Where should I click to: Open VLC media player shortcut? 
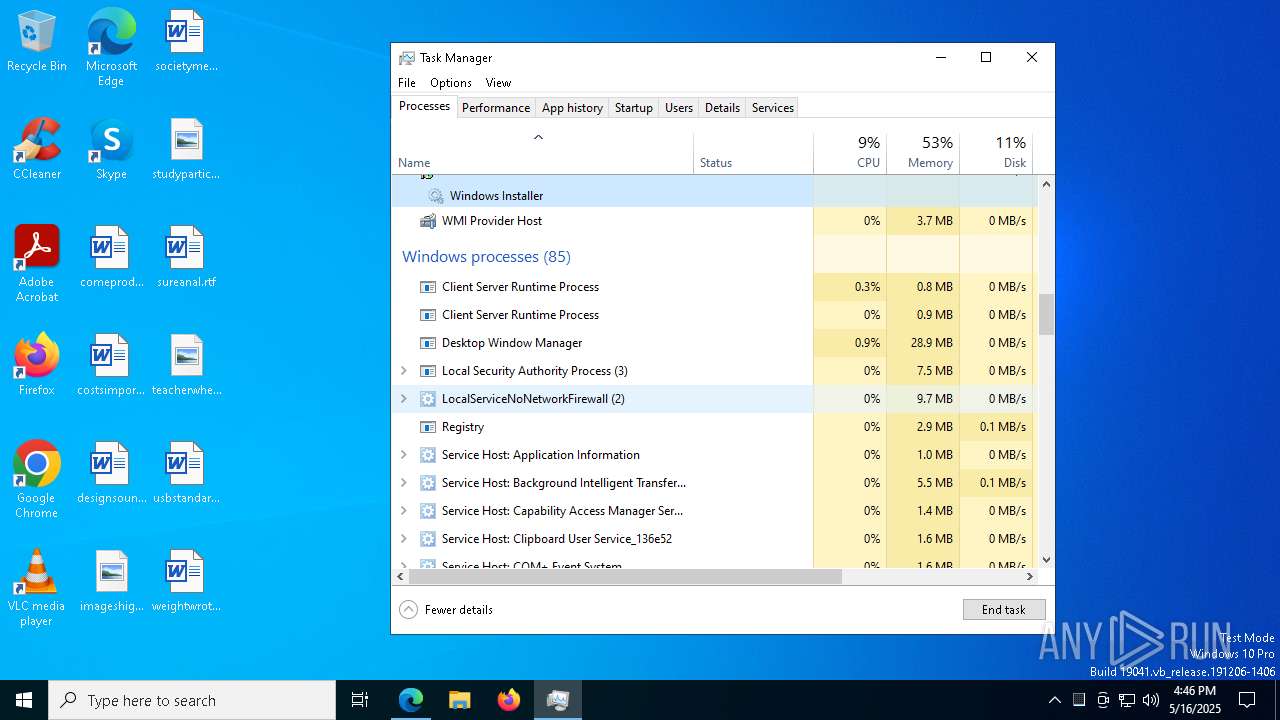click(x=37, y=588)
